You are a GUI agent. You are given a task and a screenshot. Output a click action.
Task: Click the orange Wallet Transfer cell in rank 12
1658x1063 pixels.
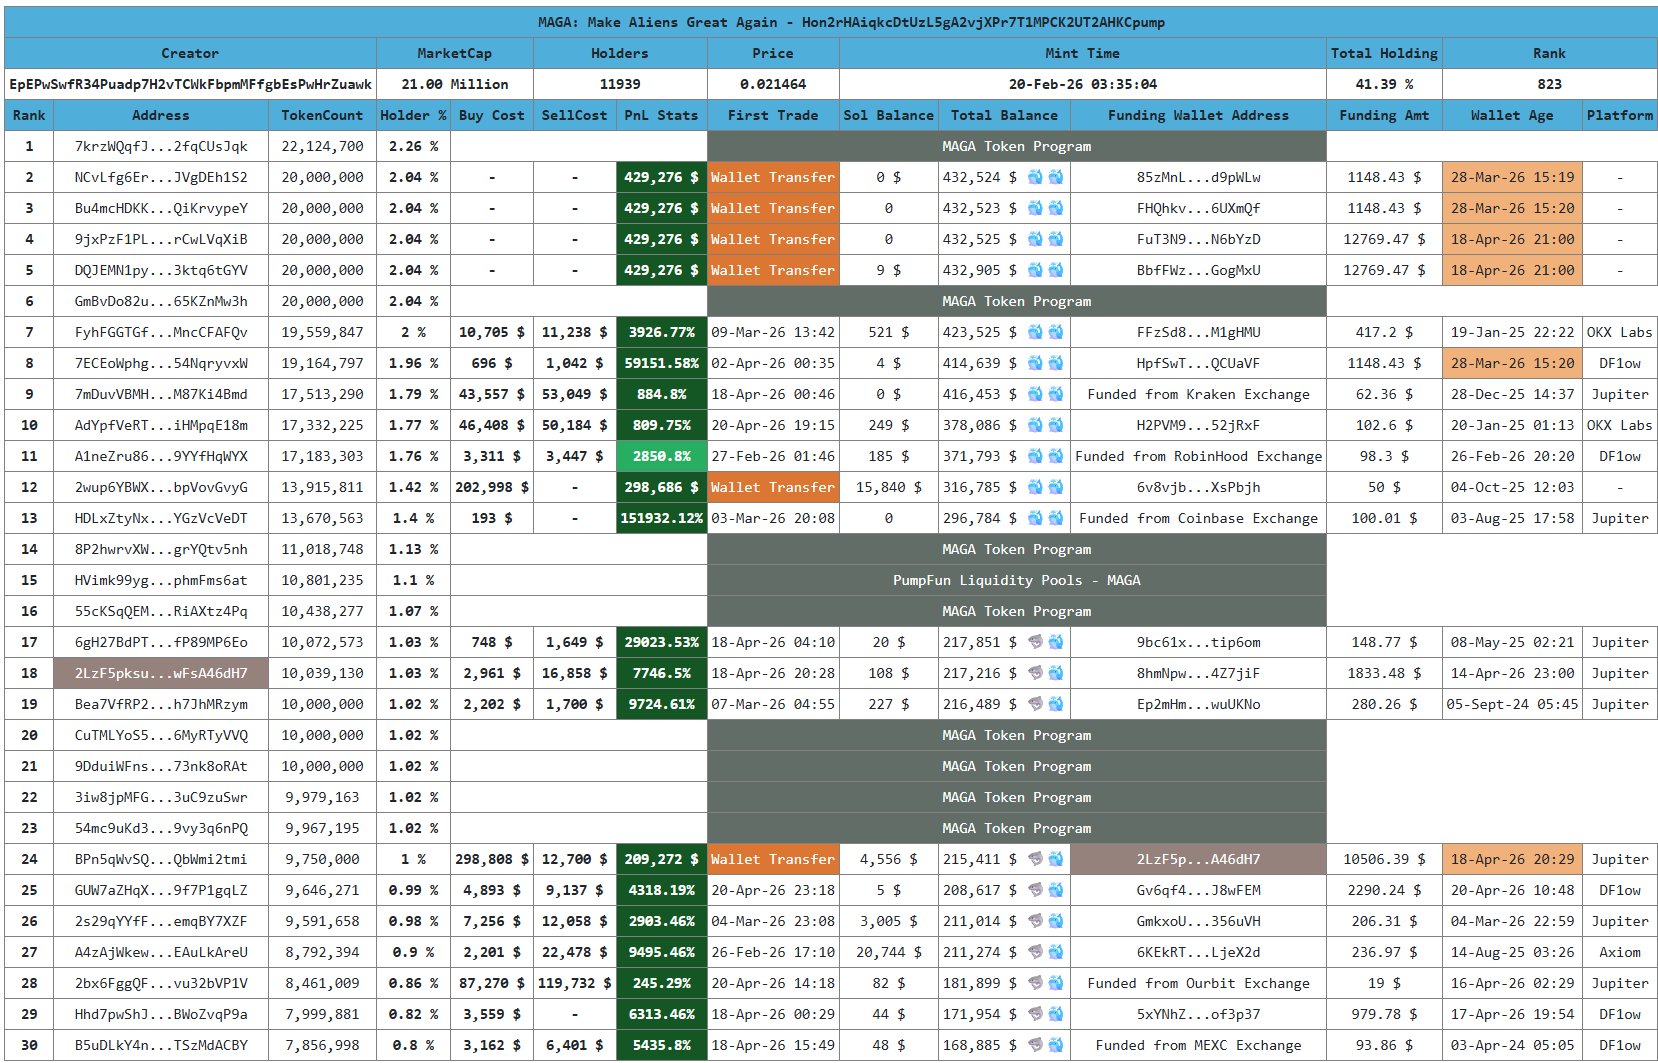772,487
